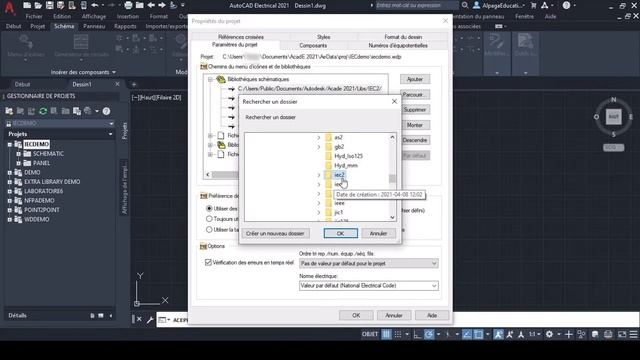Expand the as2 folder chevron
This screenshot has height=360, width=640.
click(x=319, y=138)
